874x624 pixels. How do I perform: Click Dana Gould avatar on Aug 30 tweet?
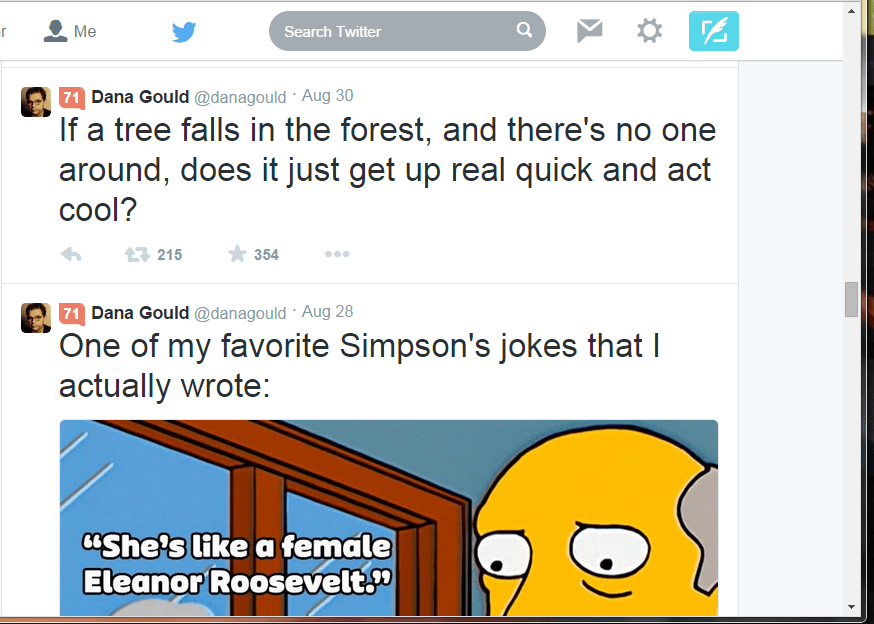(36, 101)
